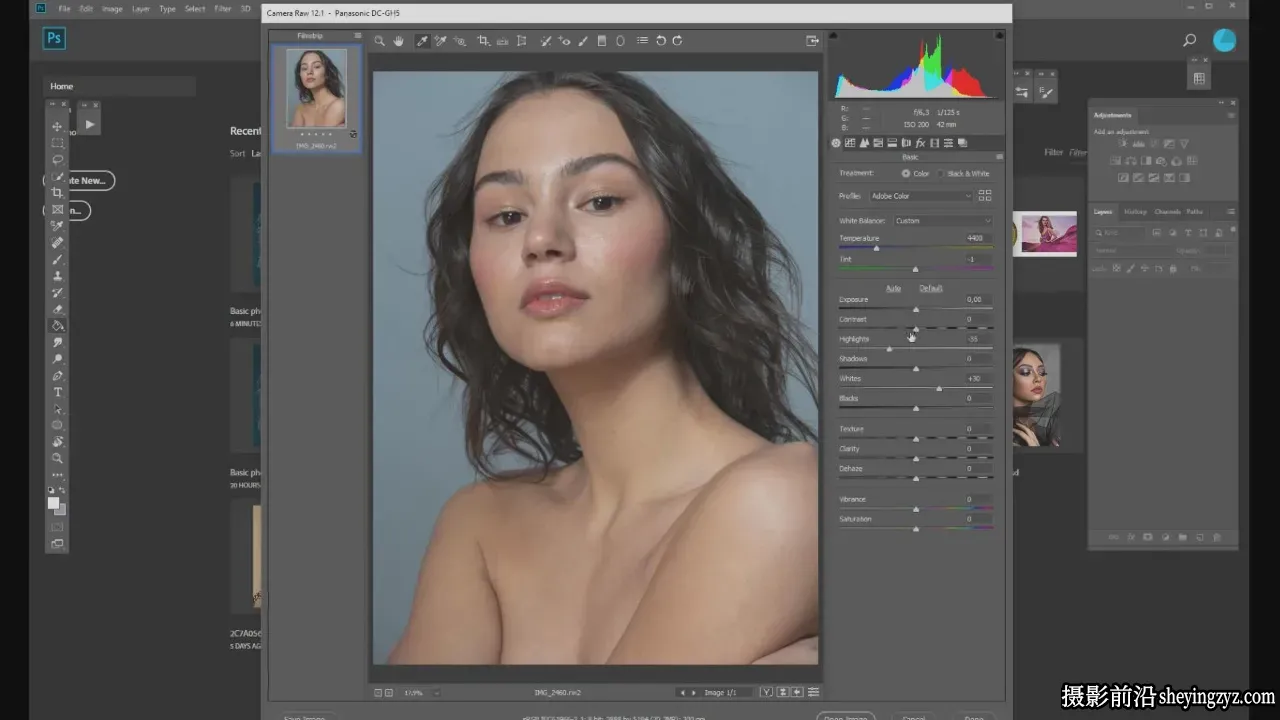Open the Camera Raw preferences list icon

click(641, 41)
